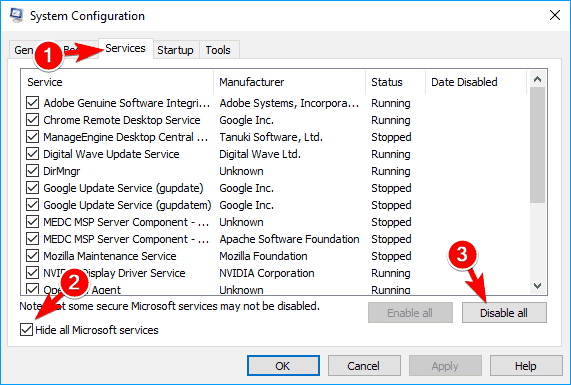Click the scroll down arrow in services list
Viewport: 571px width, 385px height.
[x=537, y=286]
